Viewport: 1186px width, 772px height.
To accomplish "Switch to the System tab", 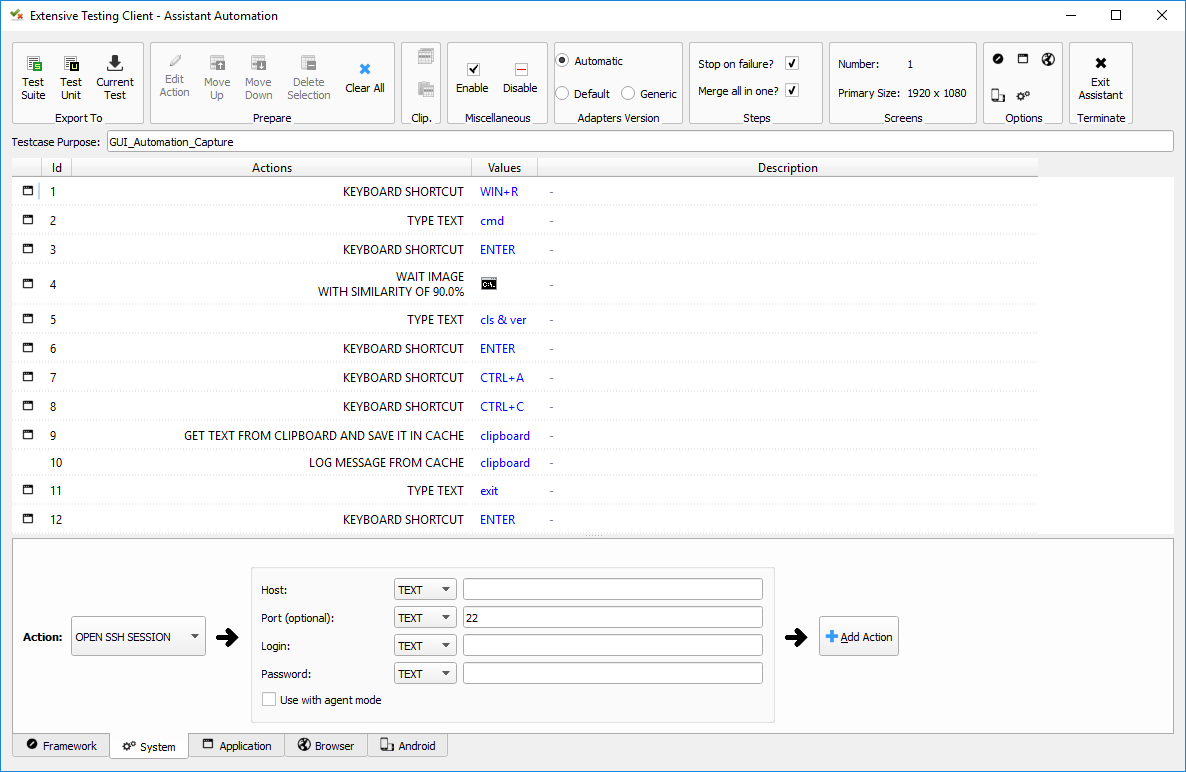I will click(x=149, y=746).
